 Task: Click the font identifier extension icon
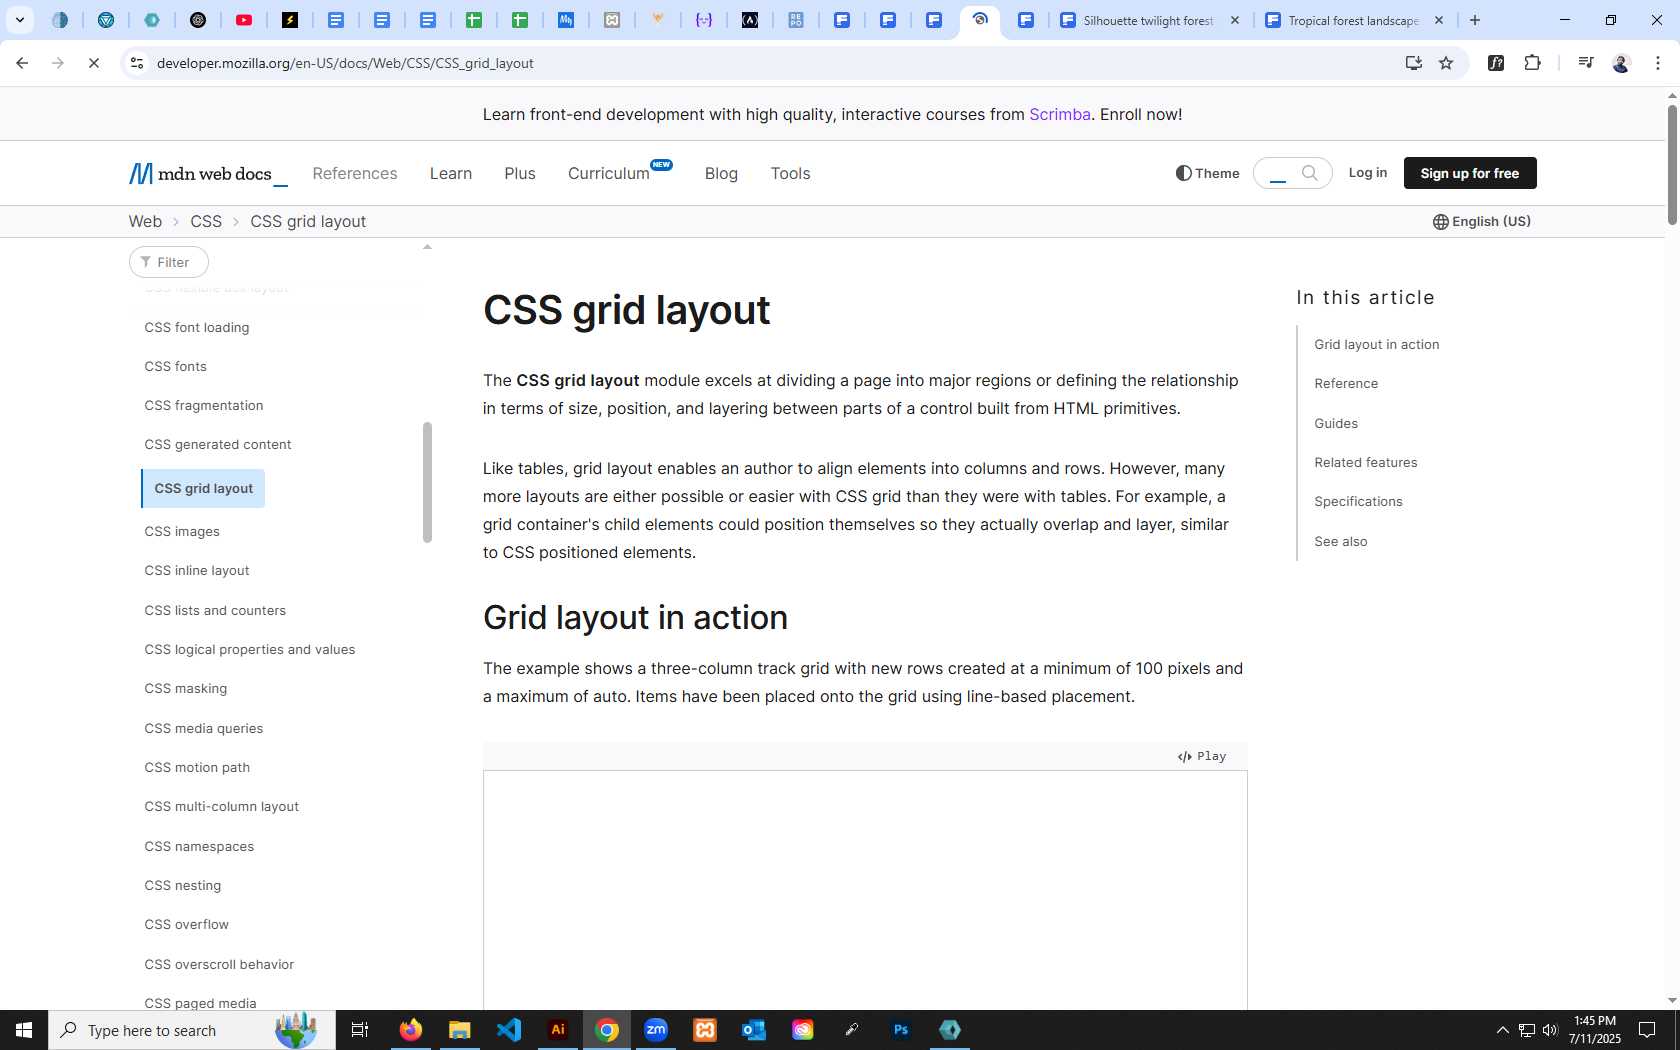pyautogui.click(x=1496, y=63)
